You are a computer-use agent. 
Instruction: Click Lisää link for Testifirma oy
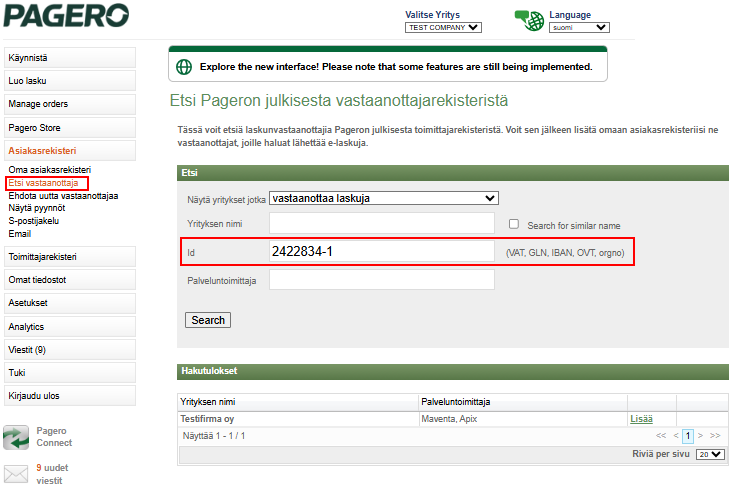[641, 419]
